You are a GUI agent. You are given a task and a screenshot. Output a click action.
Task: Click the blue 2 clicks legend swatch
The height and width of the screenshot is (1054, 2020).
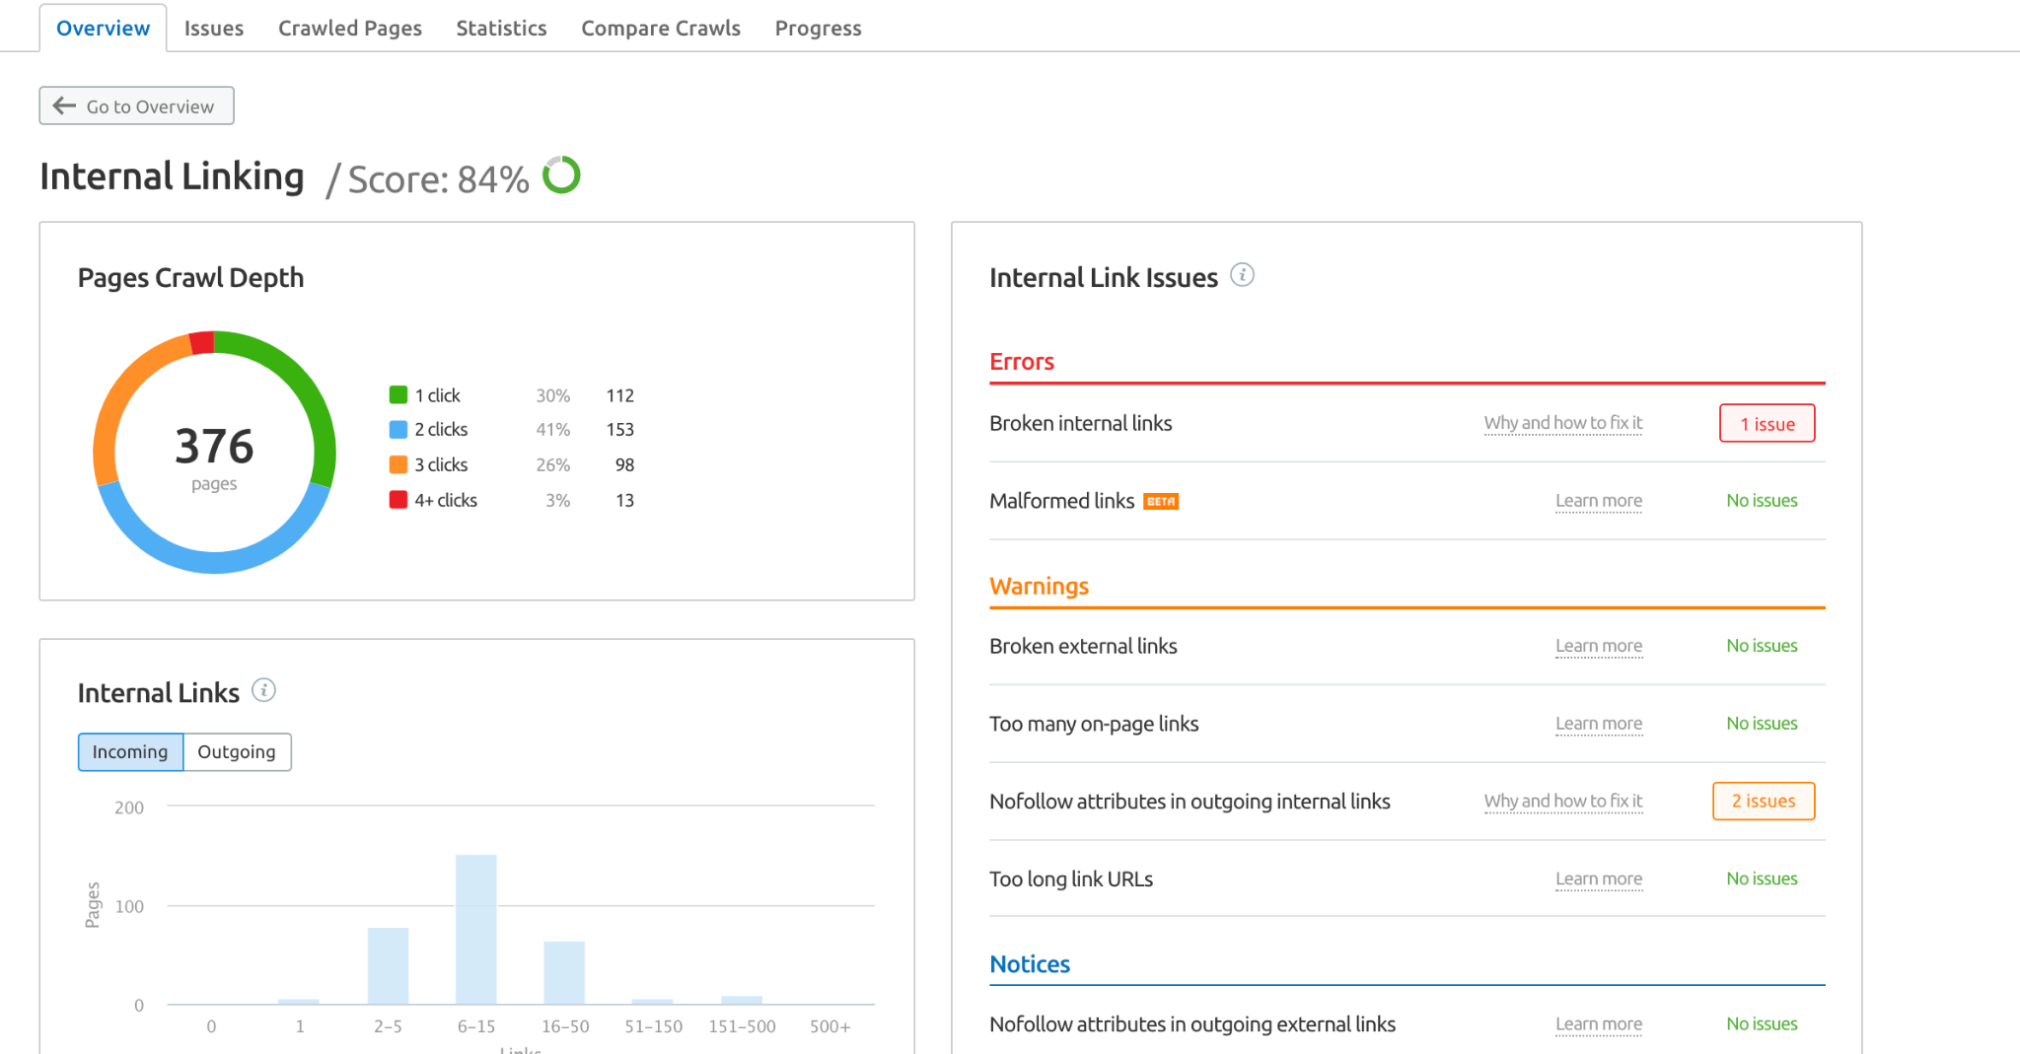click(398, 429)
